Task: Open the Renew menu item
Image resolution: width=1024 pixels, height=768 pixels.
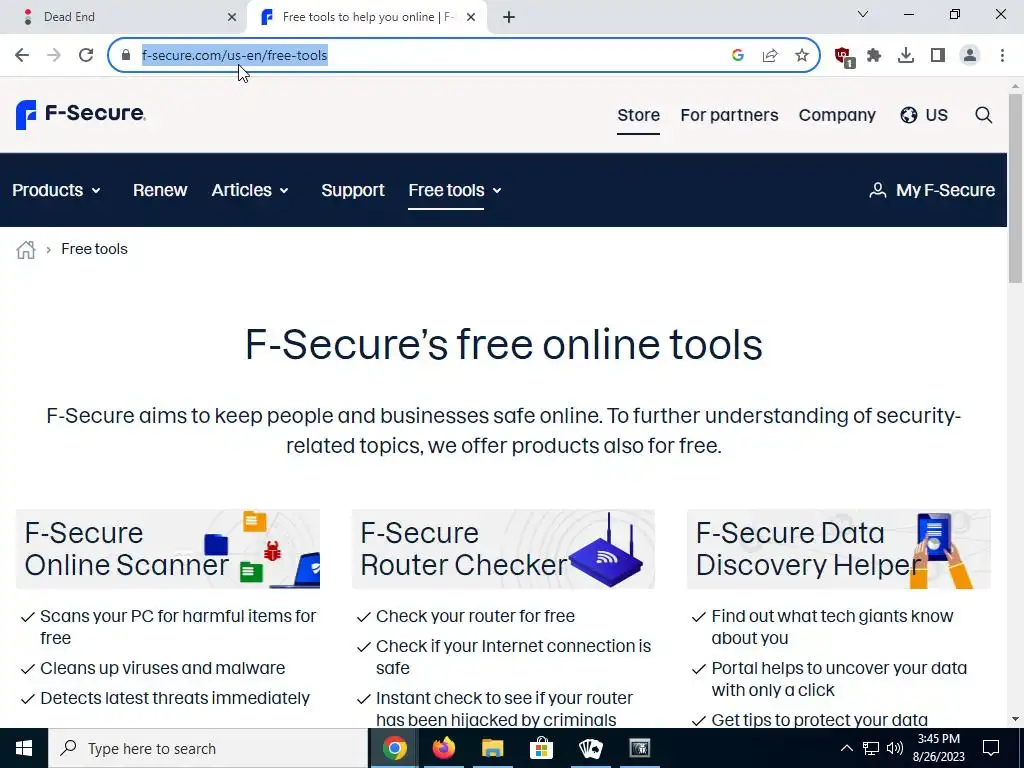Action: tap(160, 190)
